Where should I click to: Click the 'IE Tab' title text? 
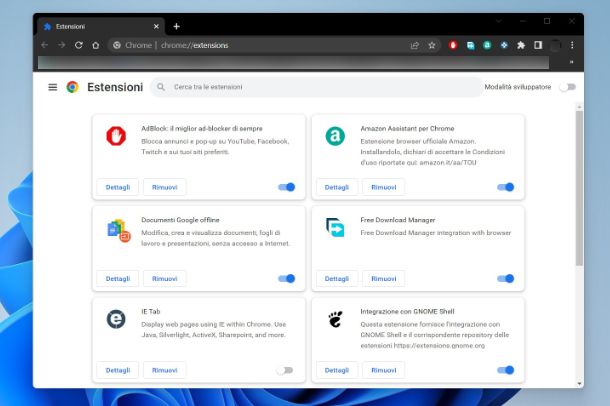click(x=151, y=312)
